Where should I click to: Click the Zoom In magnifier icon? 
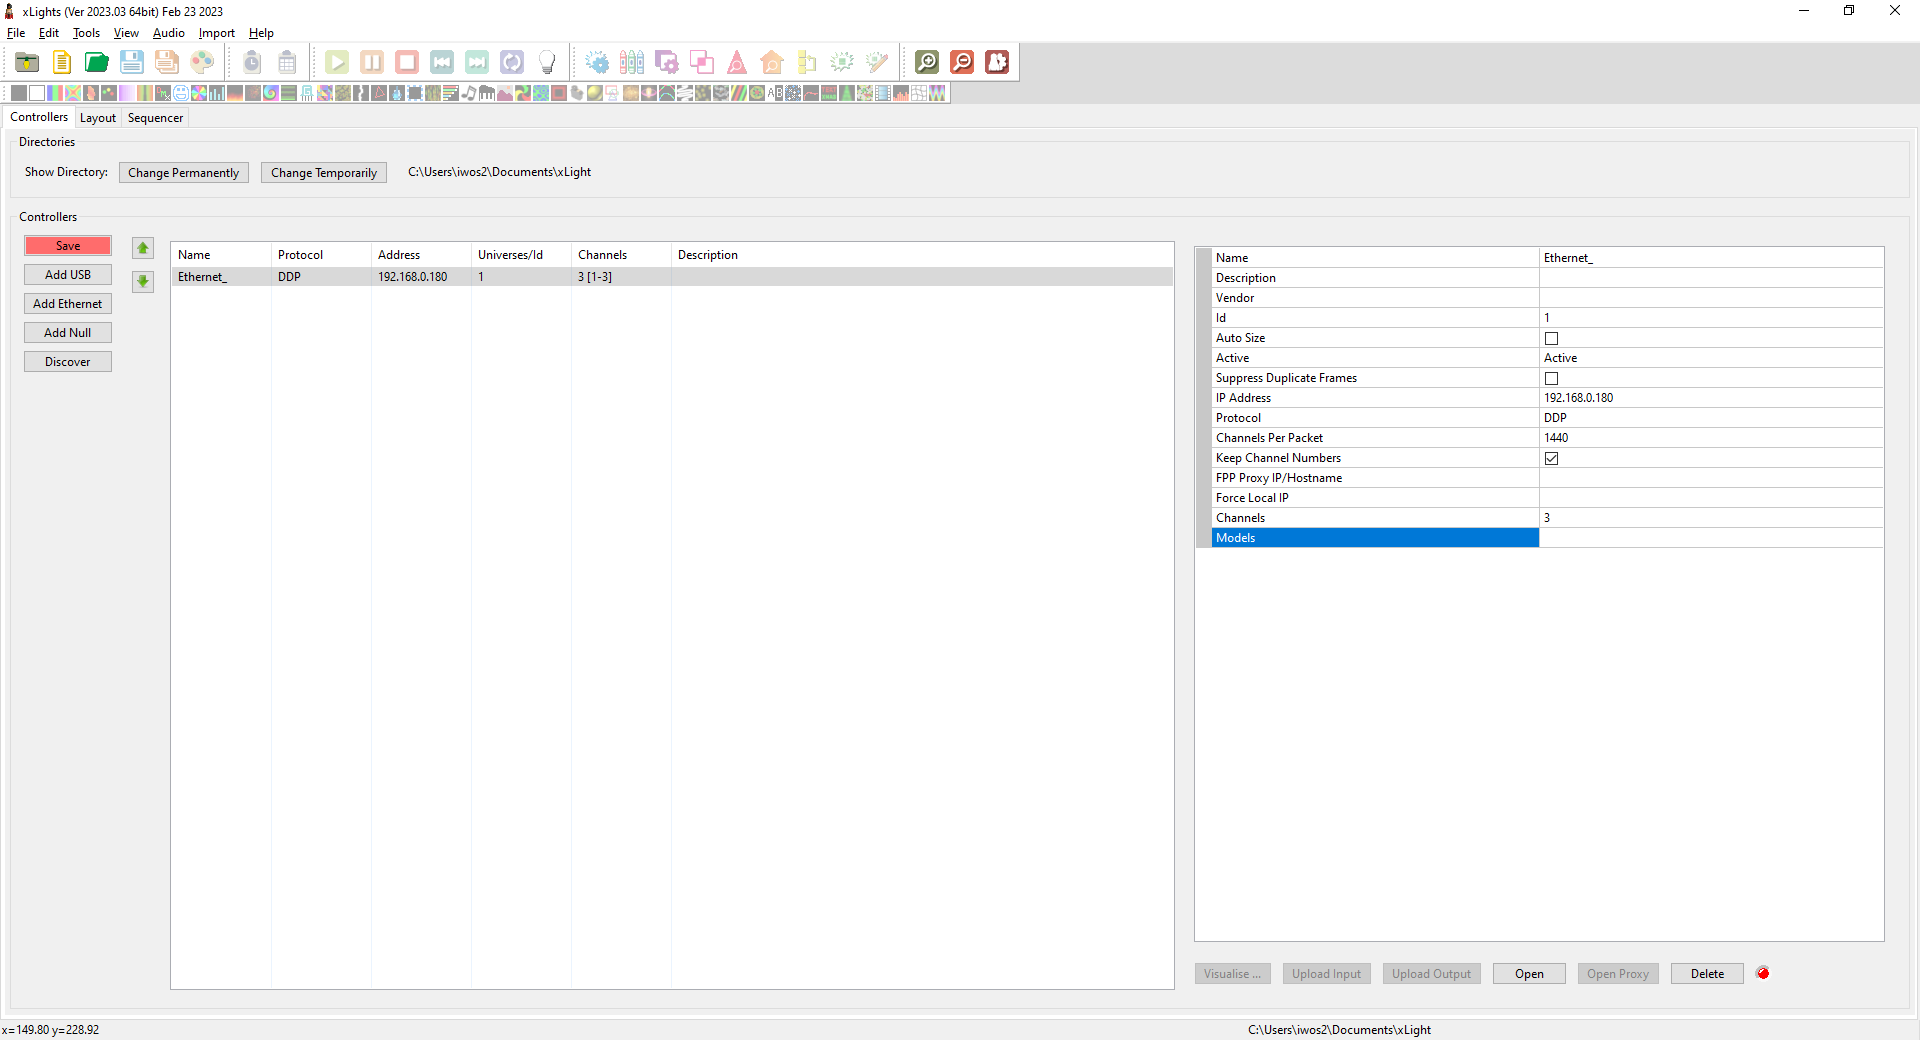926,62
